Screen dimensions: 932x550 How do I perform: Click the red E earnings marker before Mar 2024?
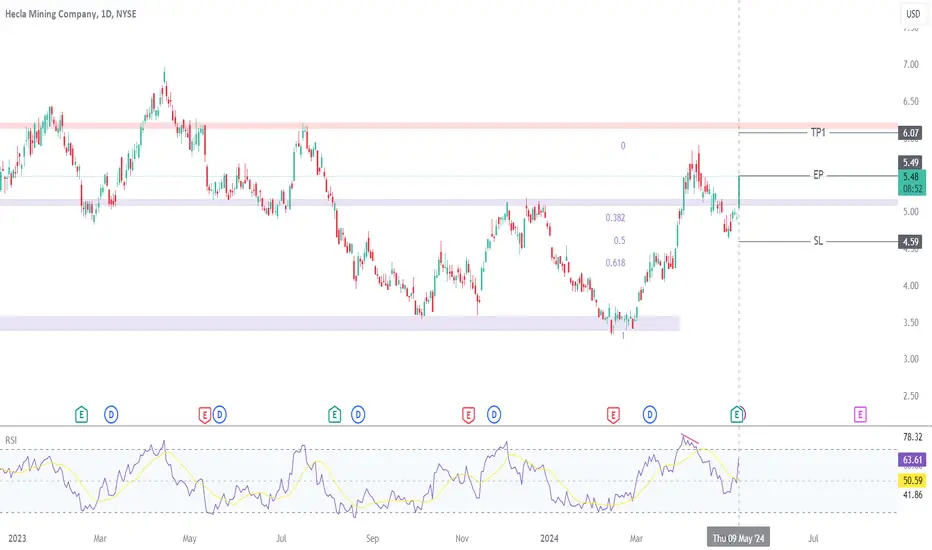613,414
